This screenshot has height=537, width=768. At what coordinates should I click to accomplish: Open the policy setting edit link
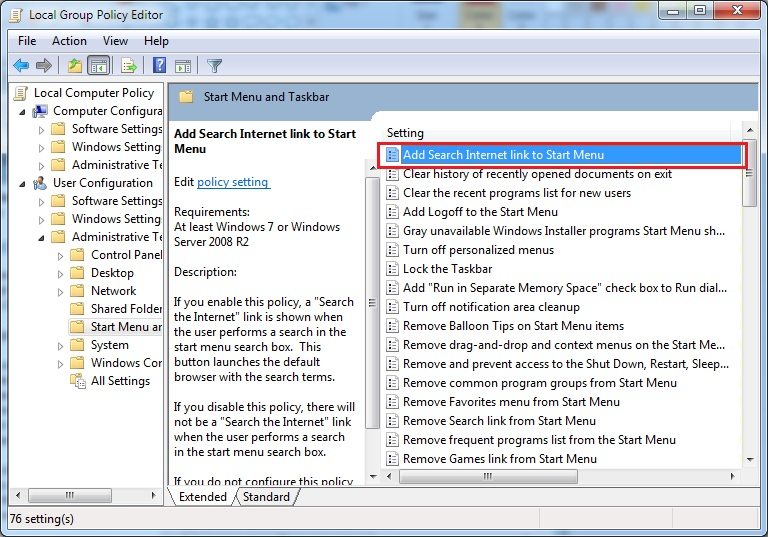(x=233, y=182)
